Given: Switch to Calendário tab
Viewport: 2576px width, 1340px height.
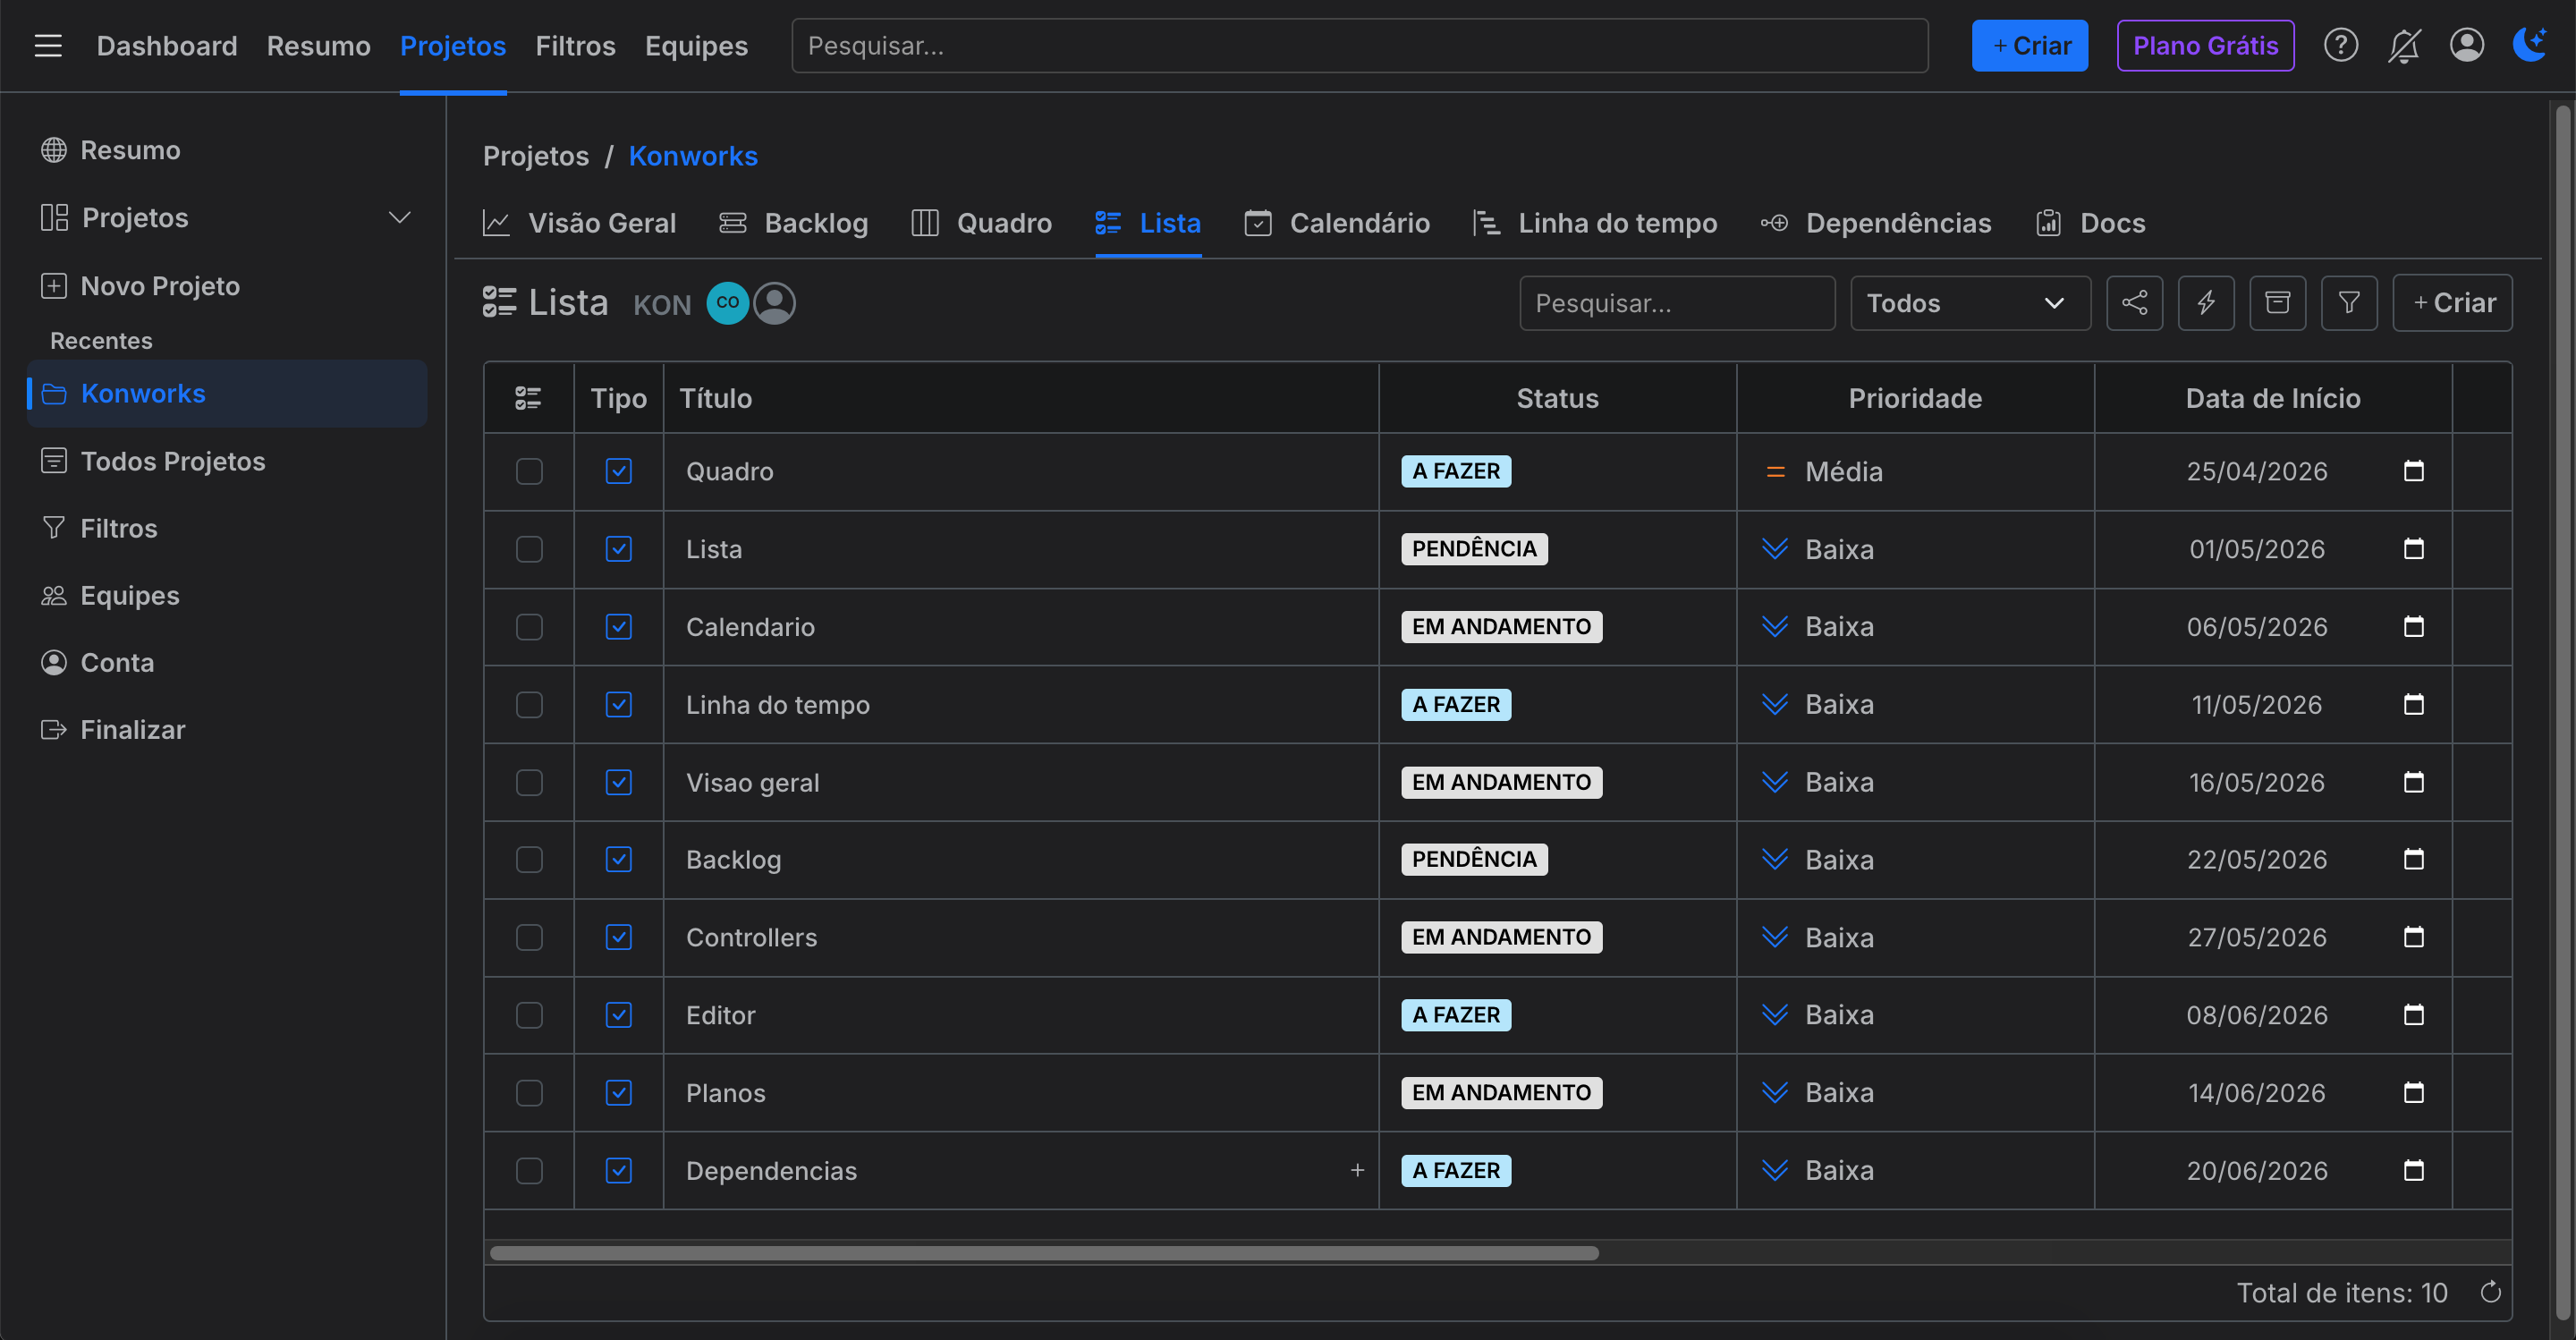Looking at the screenshot, I should 1336,223.
